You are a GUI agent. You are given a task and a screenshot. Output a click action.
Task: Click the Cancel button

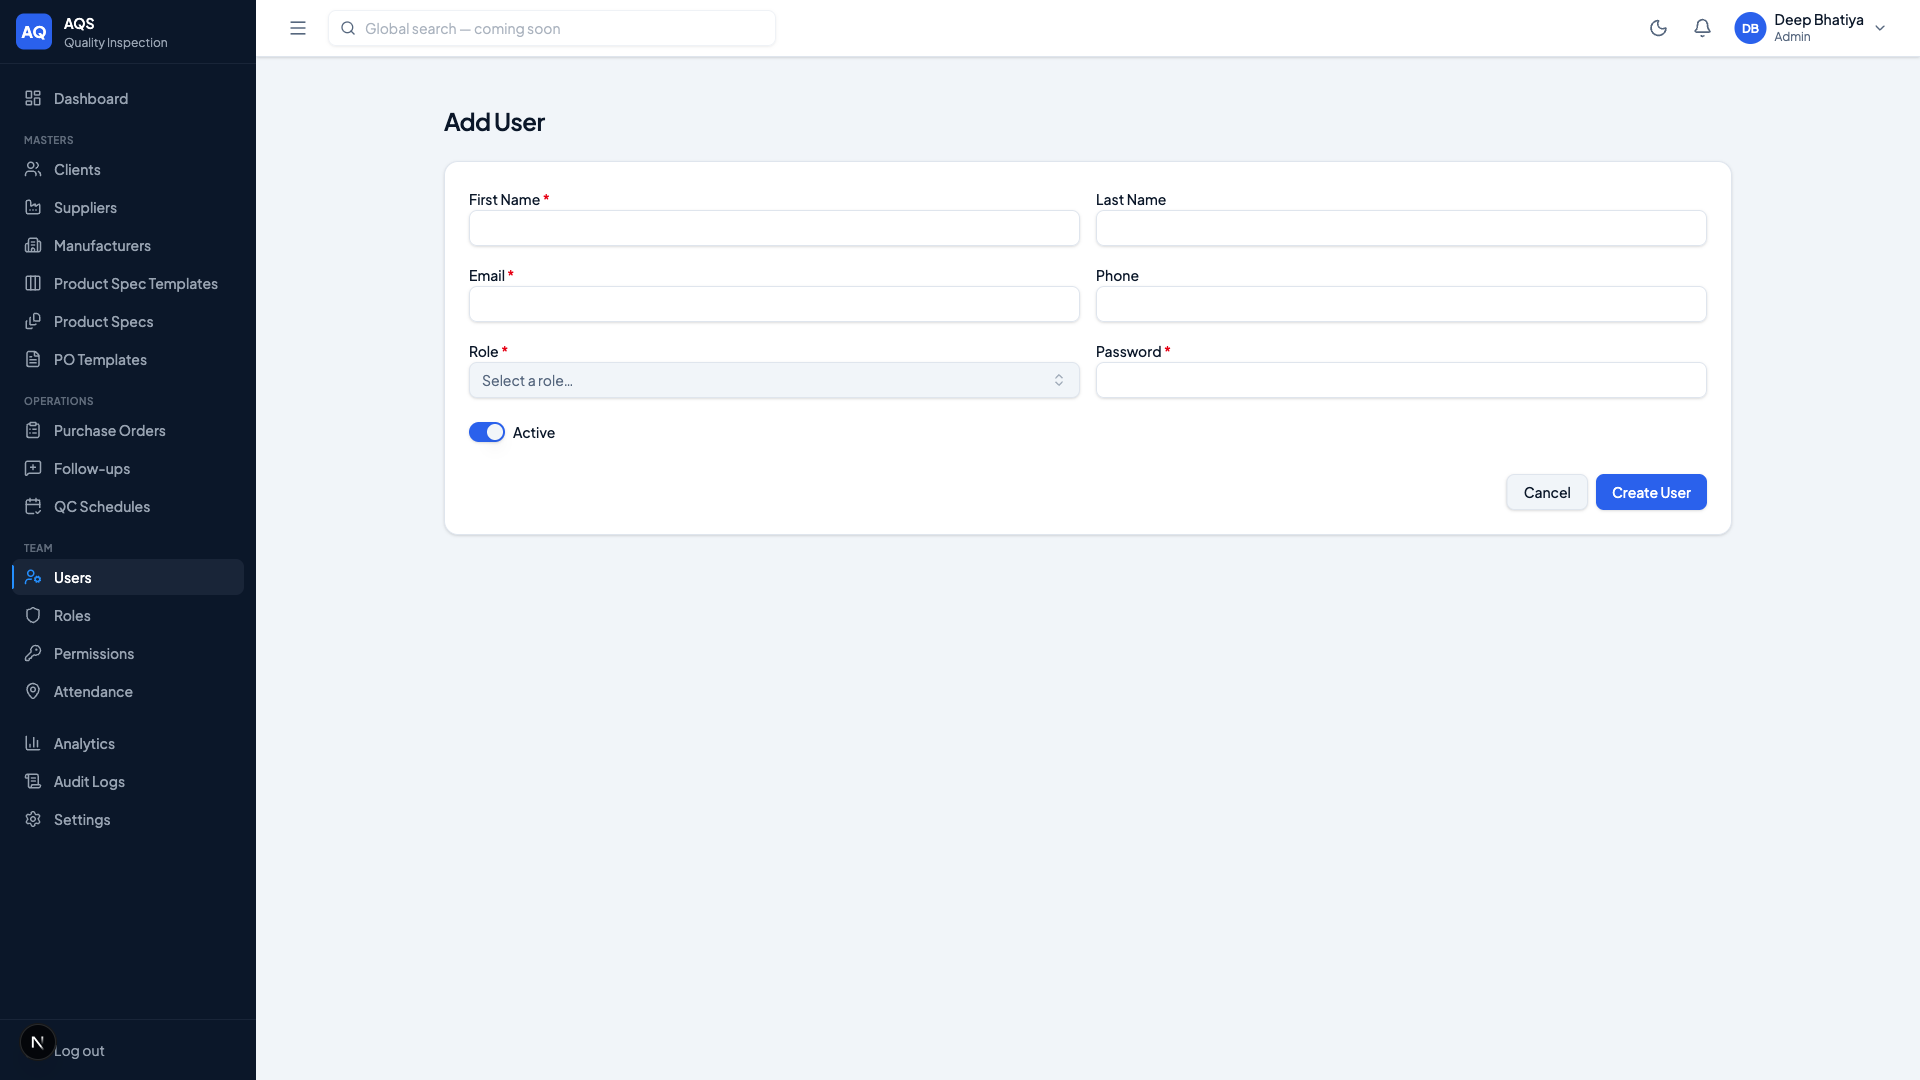(x=1547, y=492)
